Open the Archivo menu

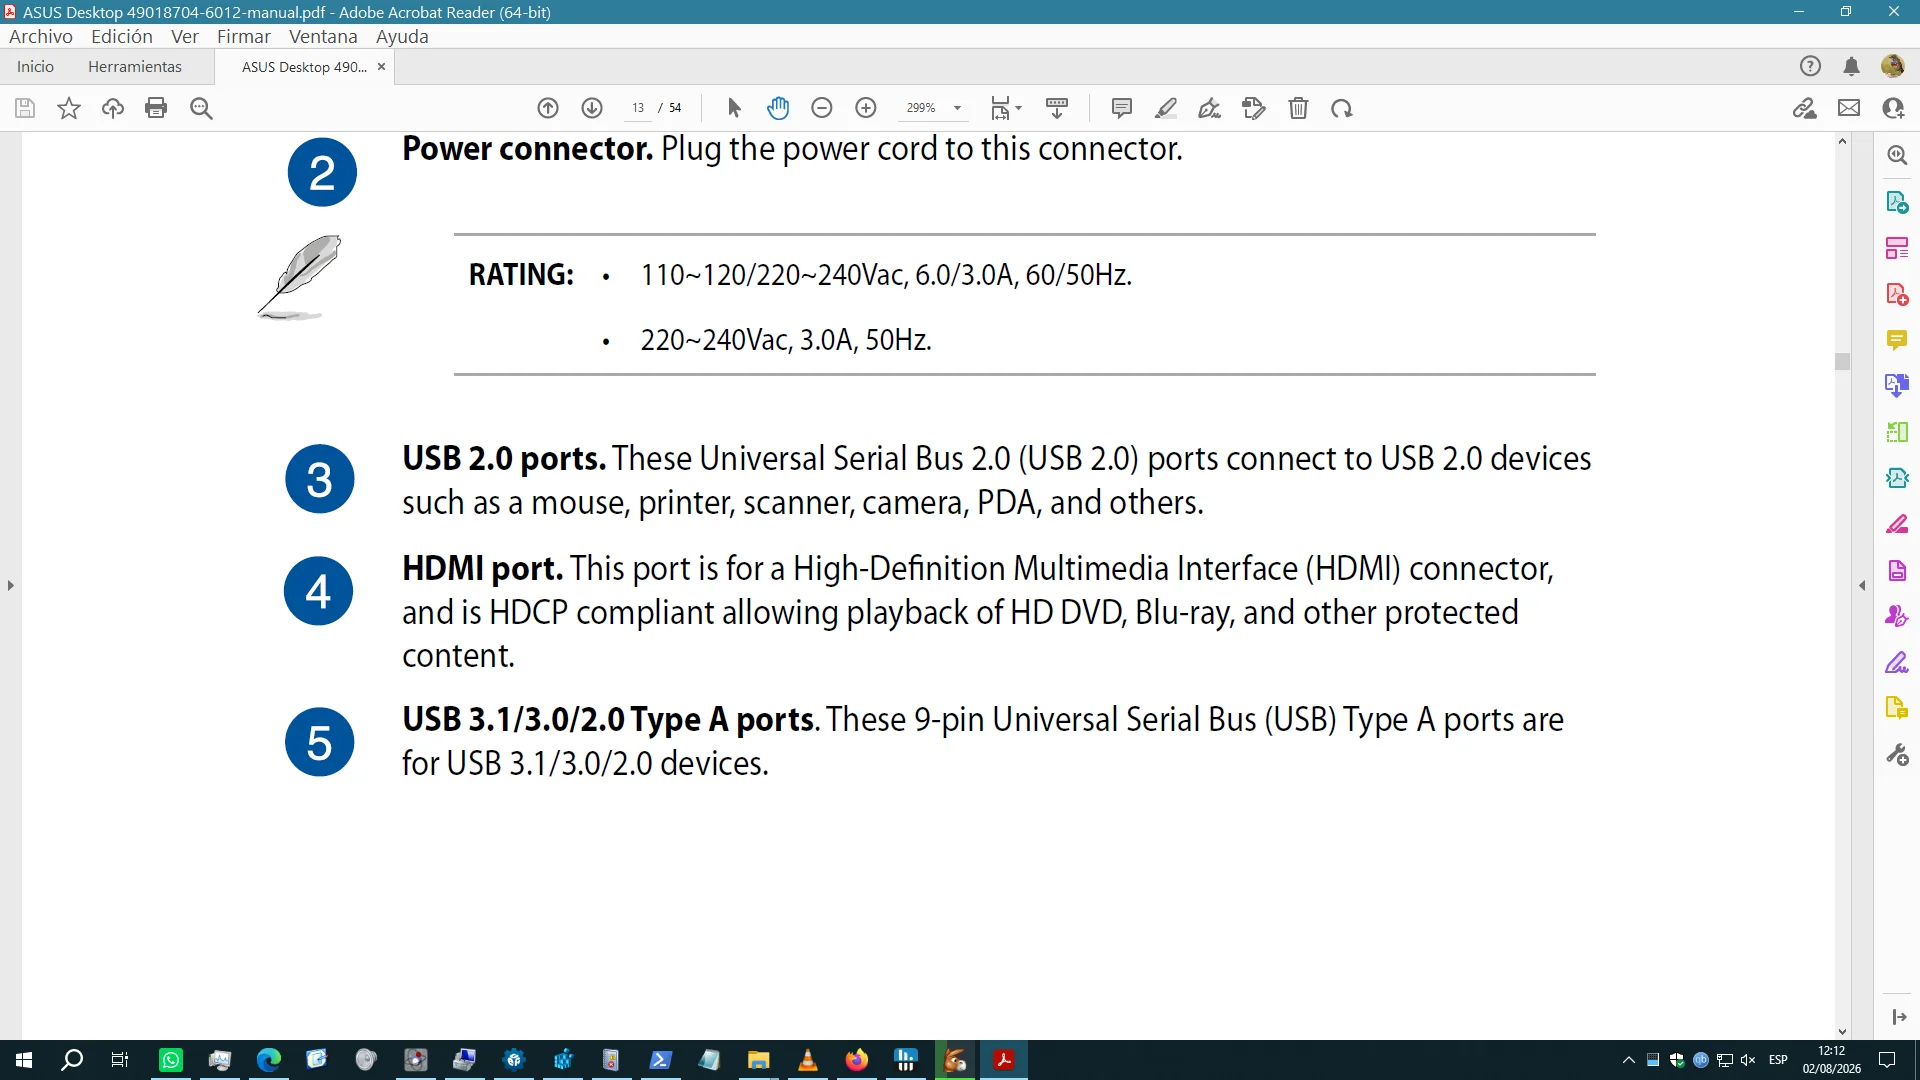[x=41, y=36]
